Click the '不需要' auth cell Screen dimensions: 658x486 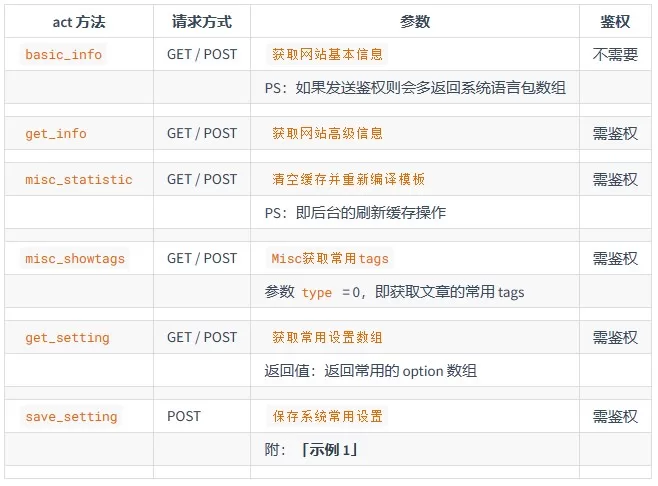[615, 55]
